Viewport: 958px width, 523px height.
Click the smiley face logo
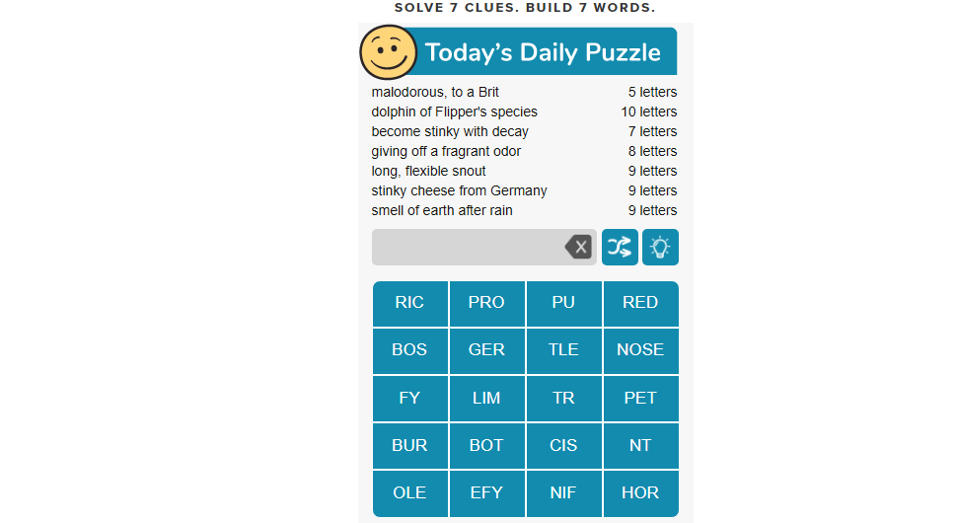[388, 53]
